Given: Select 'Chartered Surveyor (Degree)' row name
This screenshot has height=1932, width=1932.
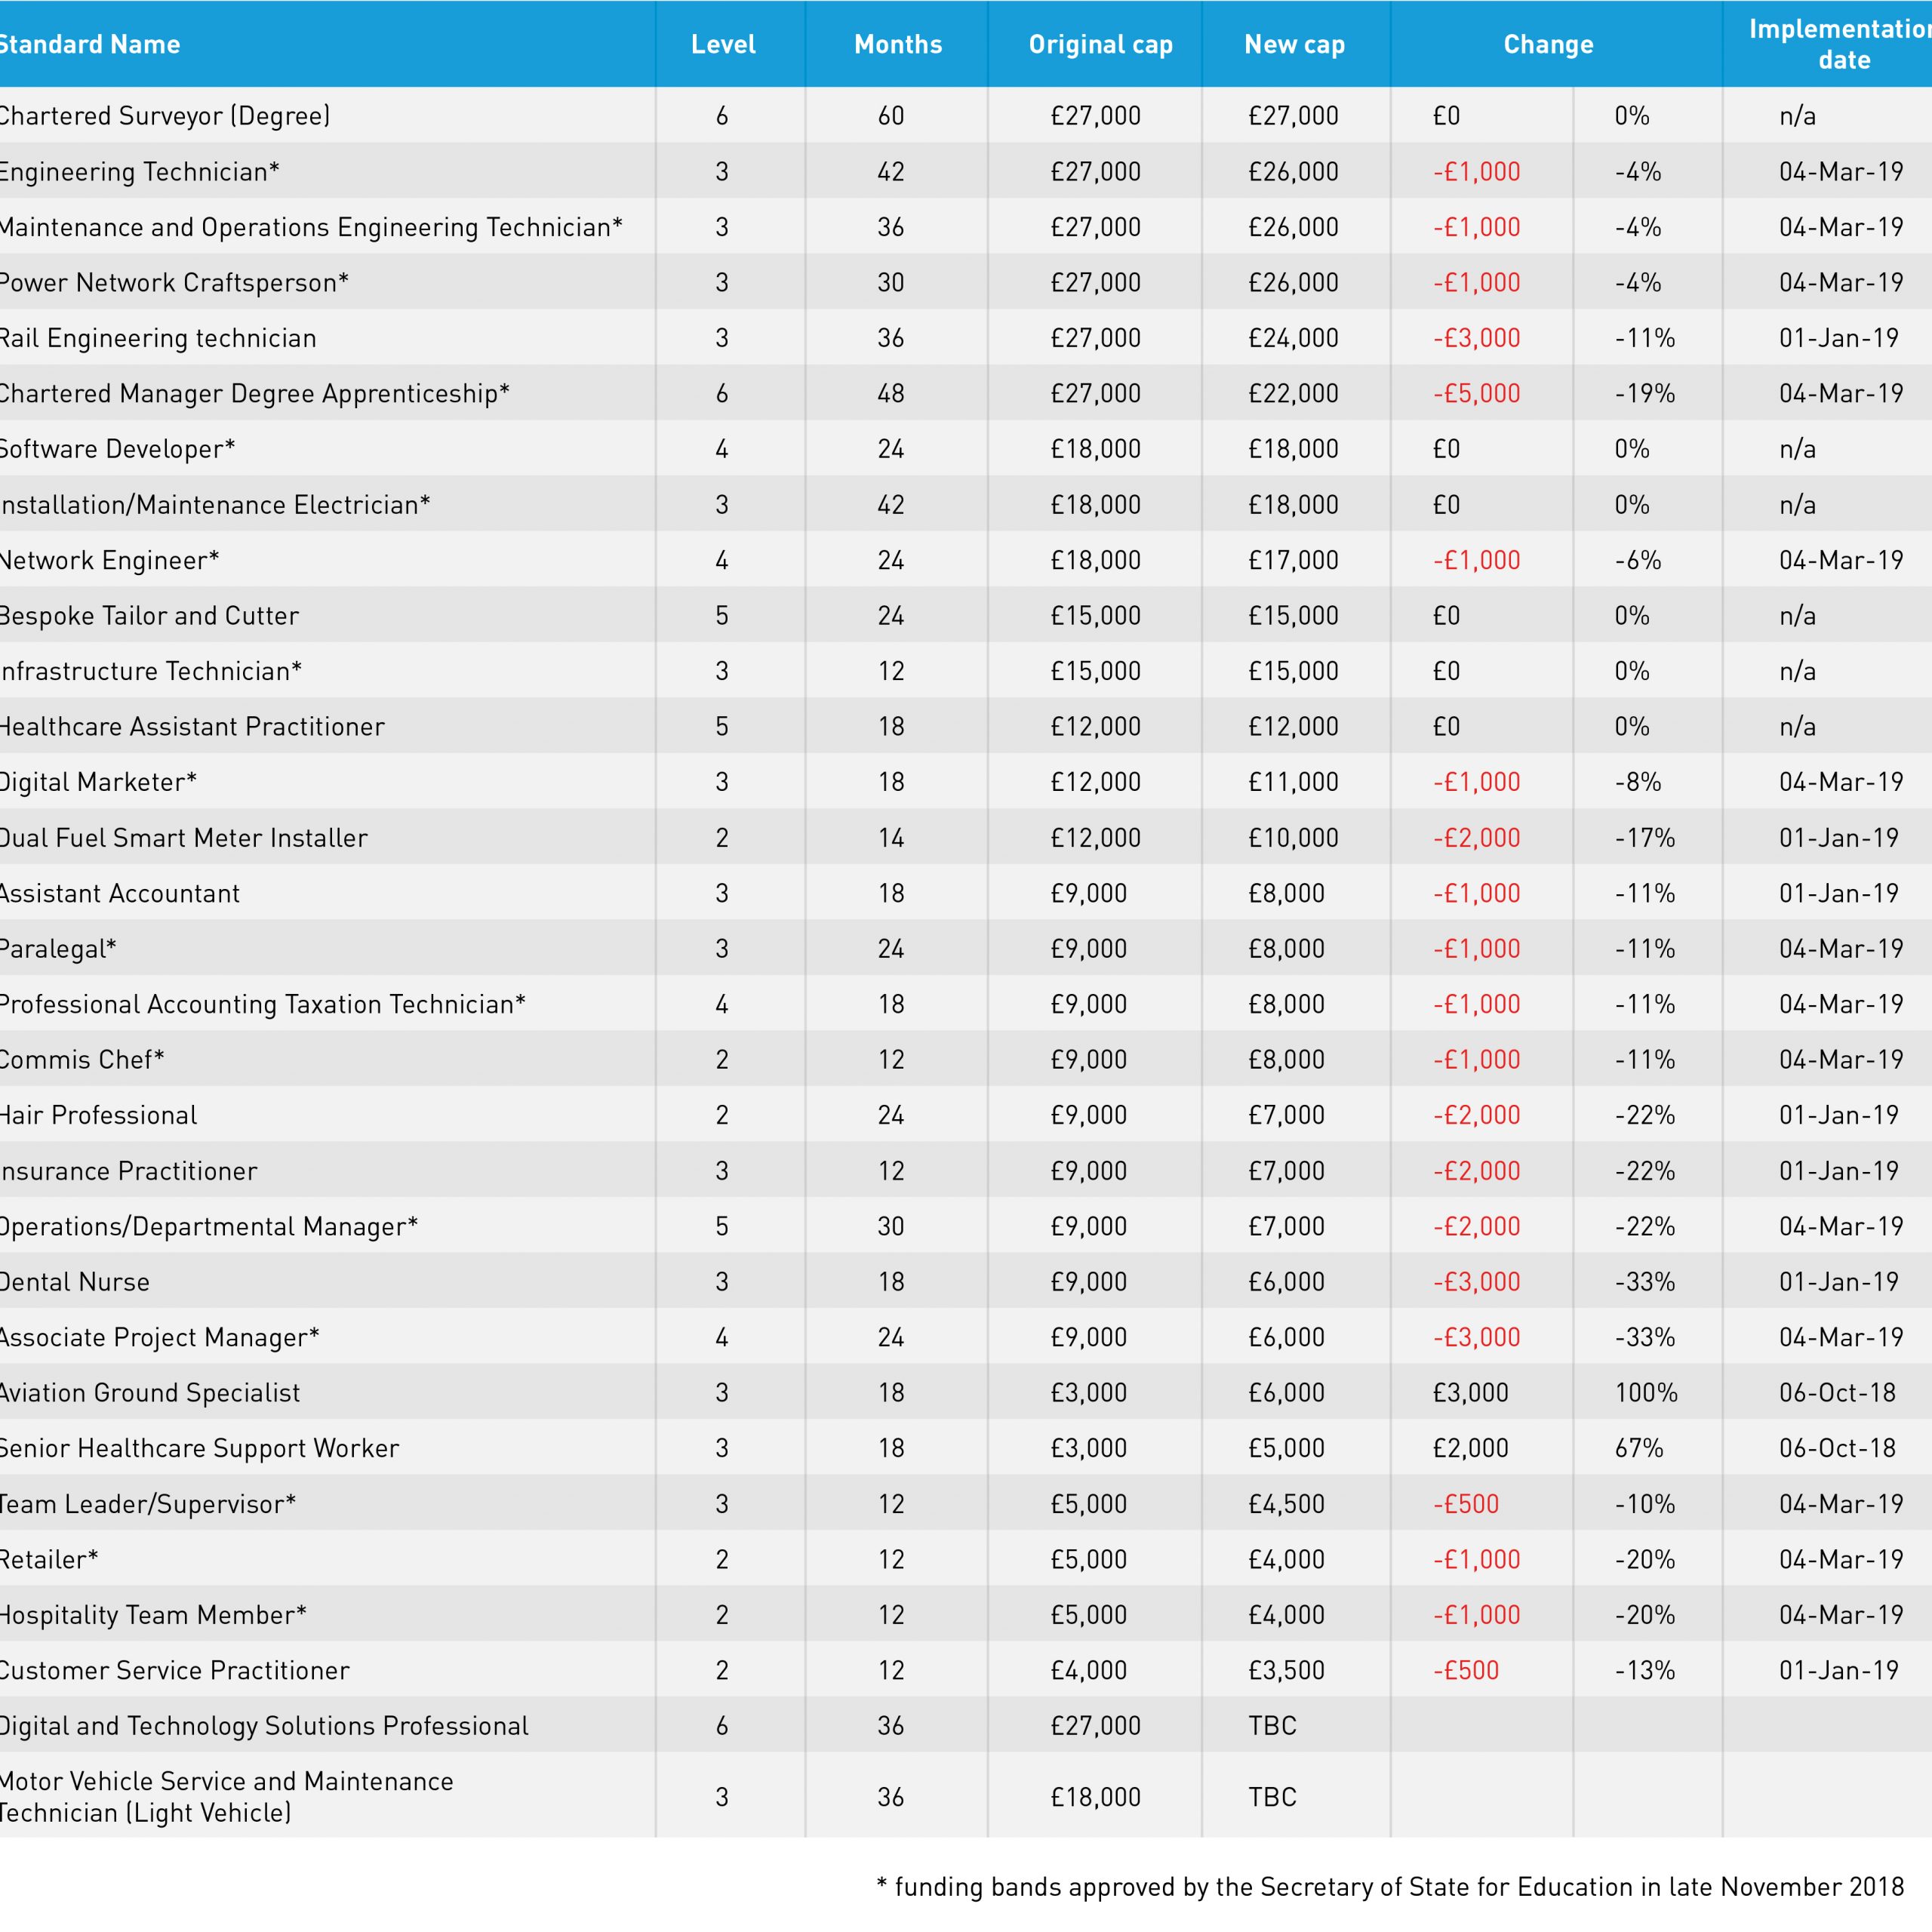Looking at the screenshot, I should coord(164,116).
